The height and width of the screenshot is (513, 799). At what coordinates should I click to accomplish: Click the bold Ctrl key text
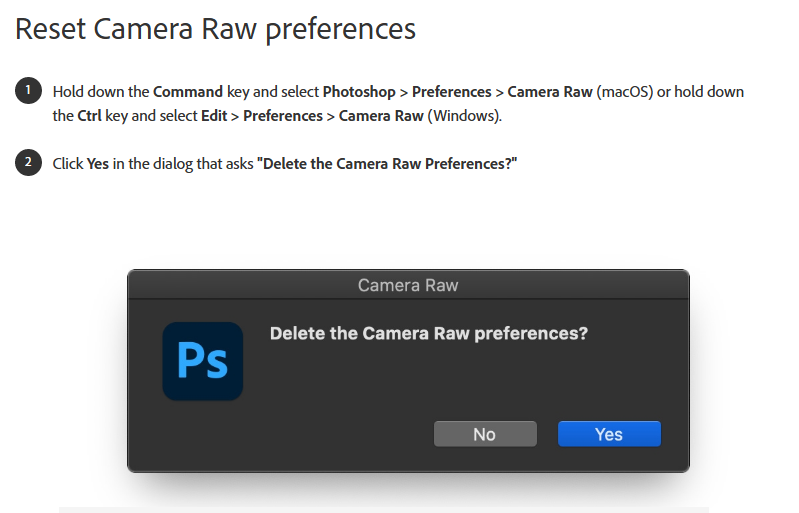[89, 116]
